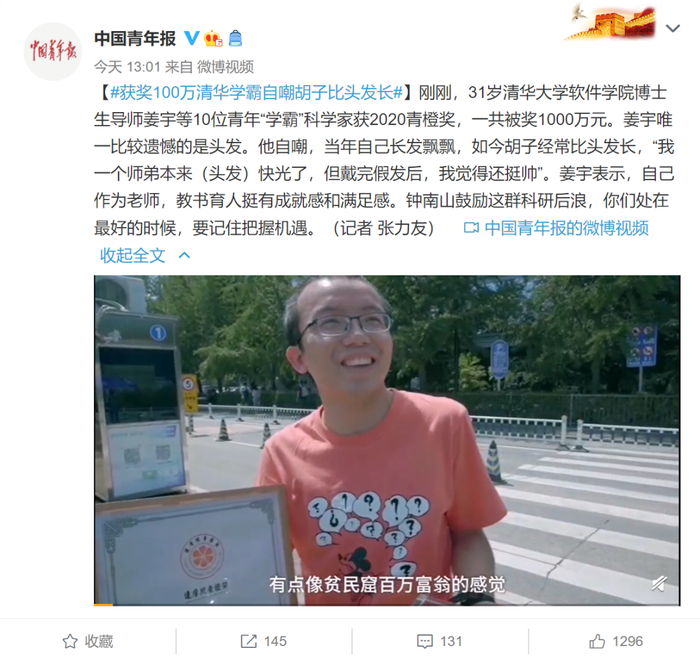
Task: Favorite the post with the 收藏 star
Action: 88,641
